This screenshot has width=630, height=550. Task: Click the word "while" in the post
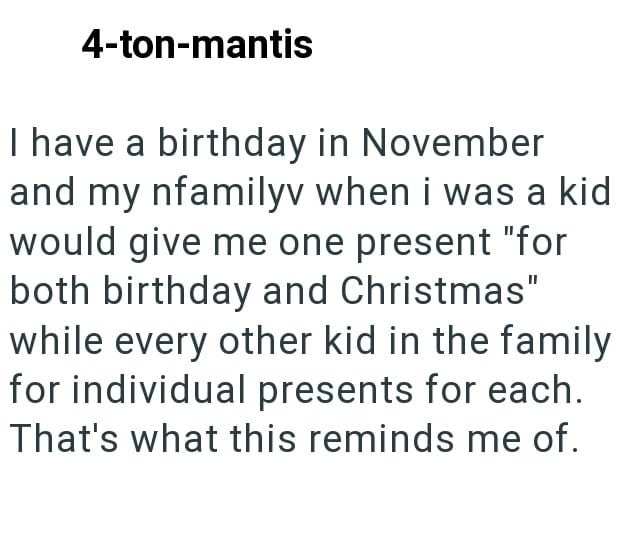coord(49,340)
